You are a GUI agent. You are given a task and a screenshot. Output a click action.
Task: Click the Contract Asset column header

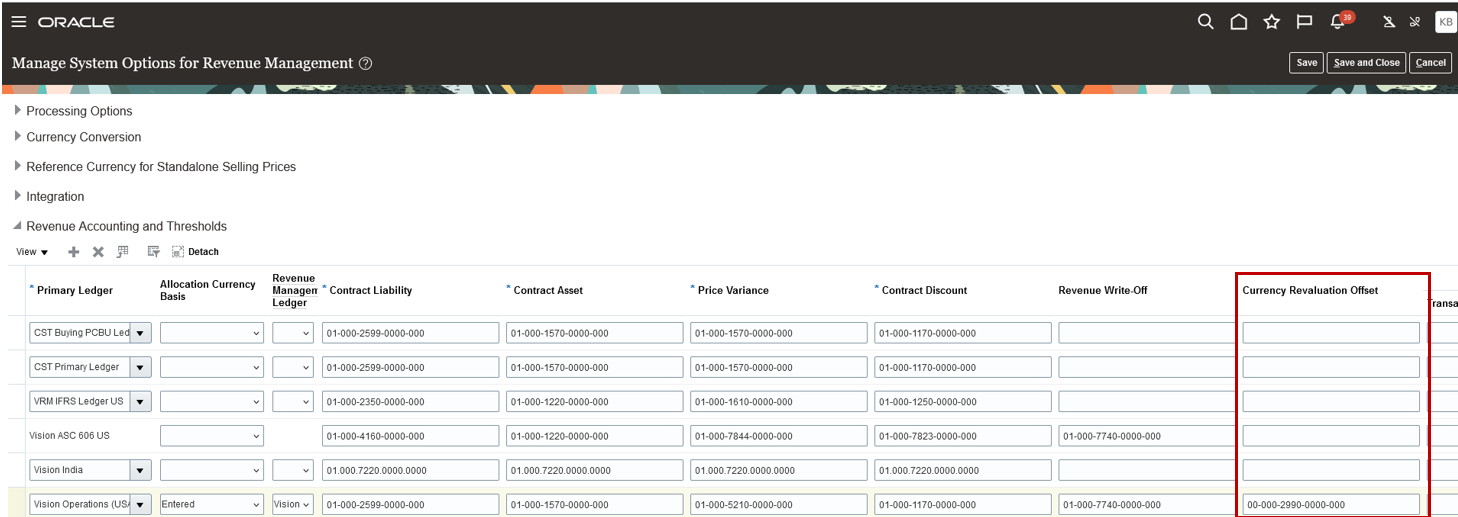(x=548, y=290)
